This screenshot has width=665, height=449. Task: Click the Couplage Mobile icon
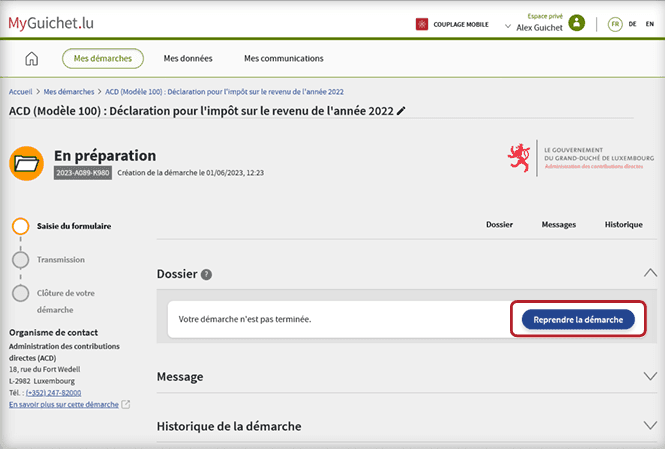click(423, 23)
